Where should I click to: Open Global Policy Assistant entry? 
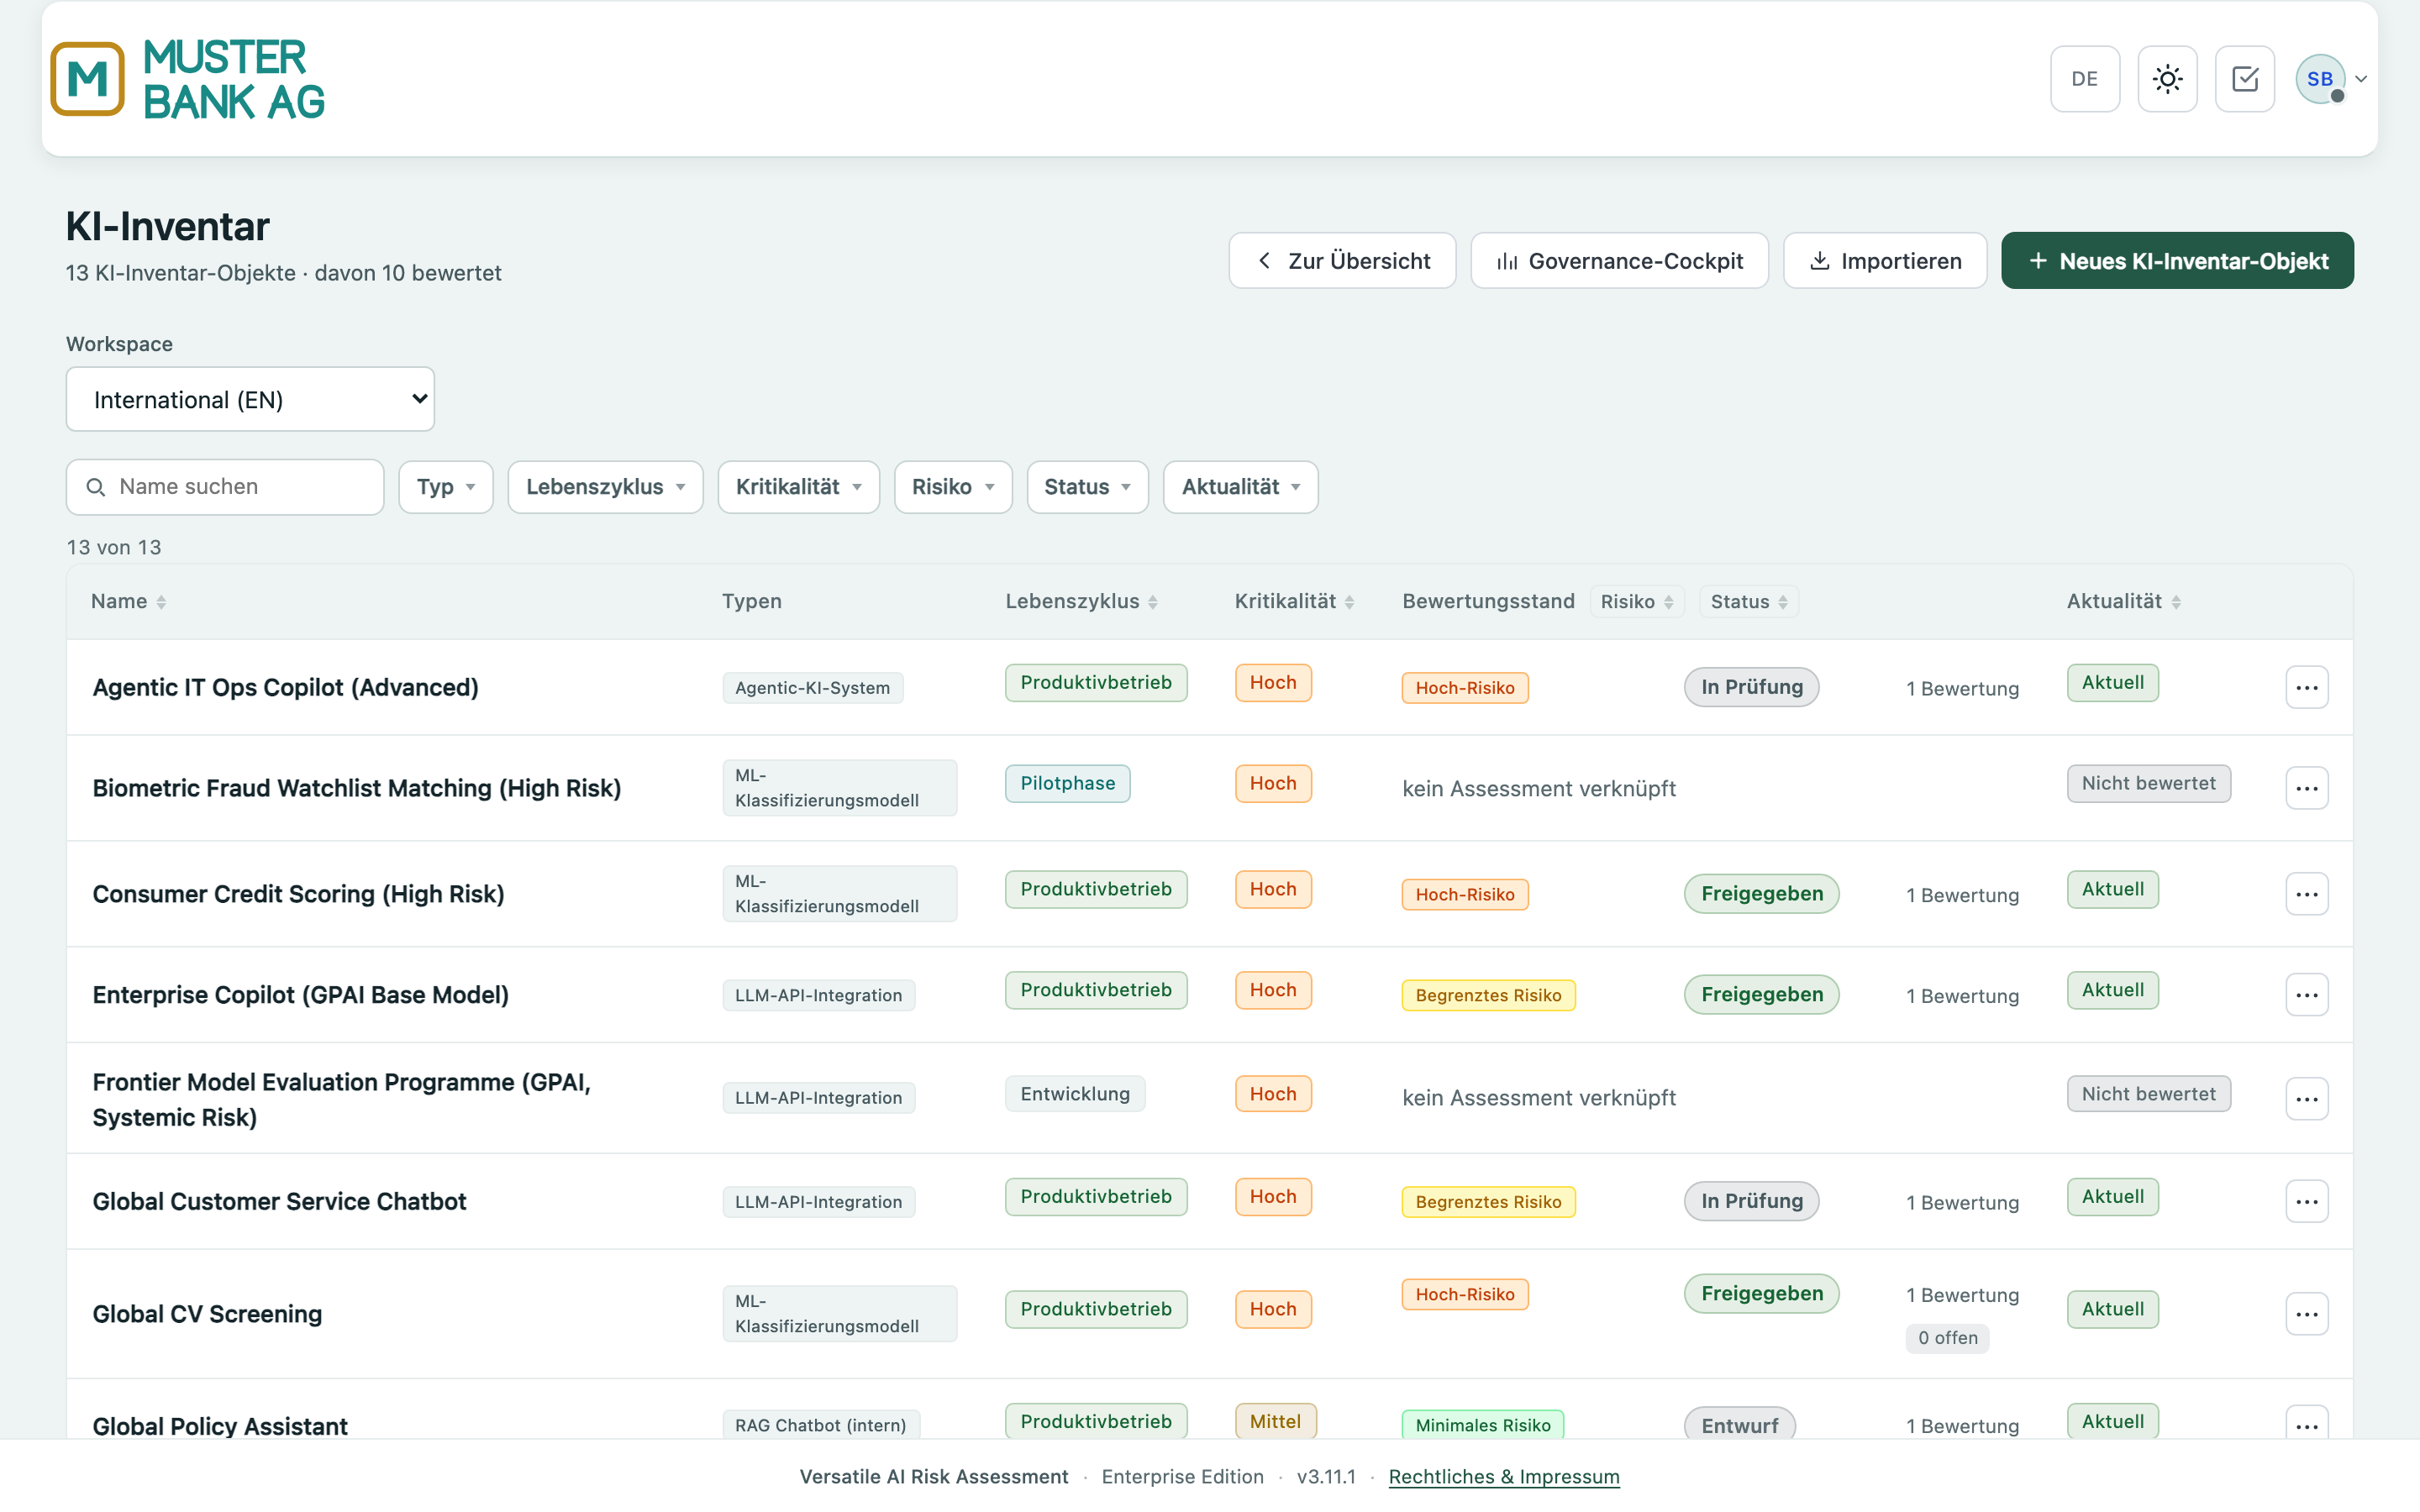220,1426
